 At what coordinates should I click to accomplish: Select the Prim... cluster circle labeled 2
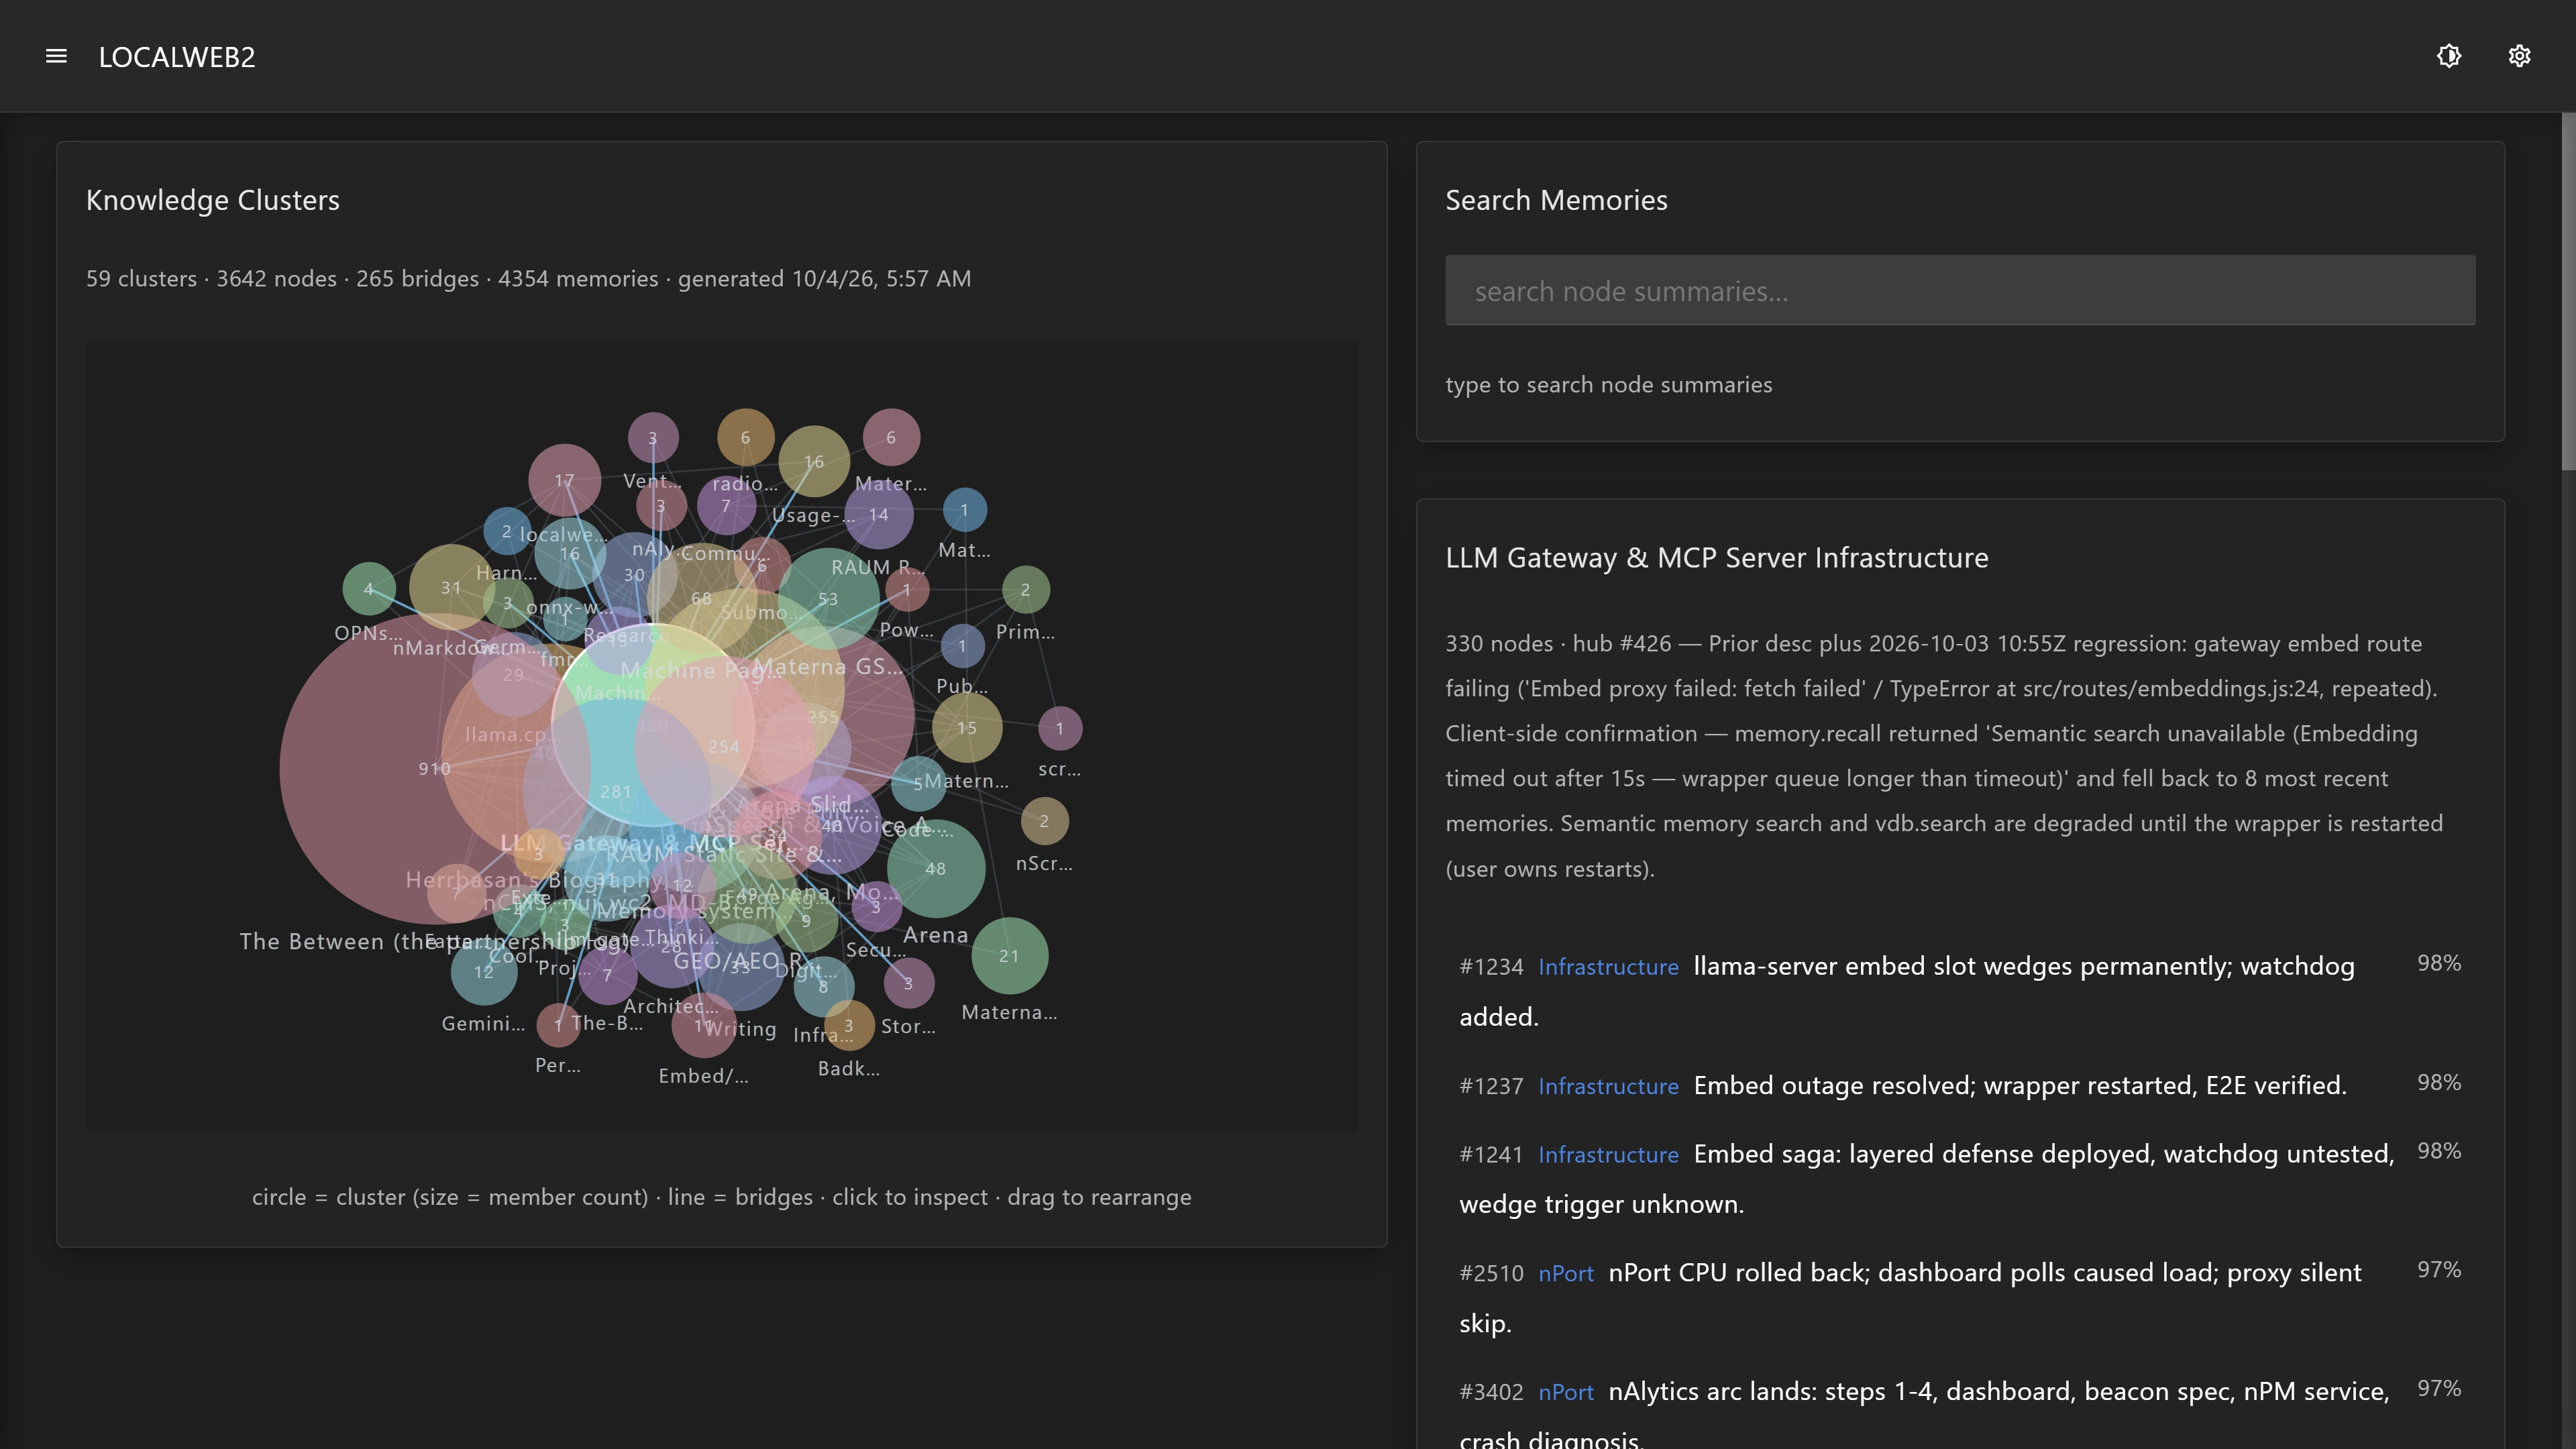coord(1025,590)
